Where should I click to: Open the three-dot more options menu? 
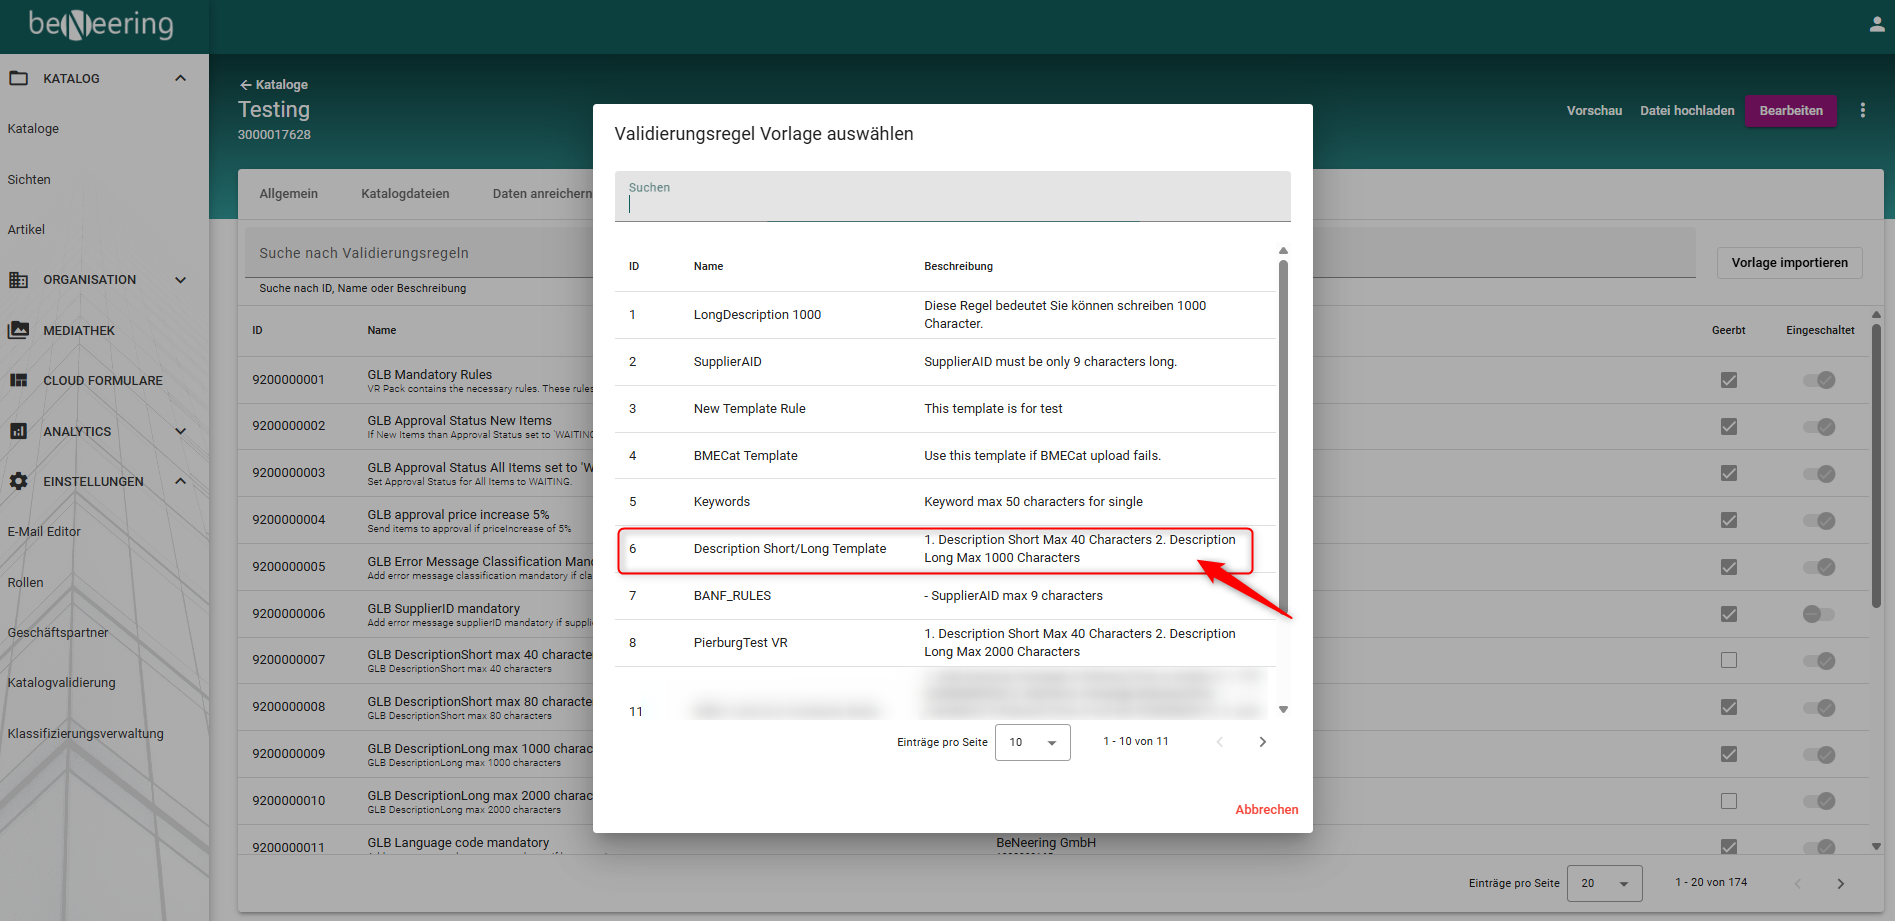[1862, 111]
